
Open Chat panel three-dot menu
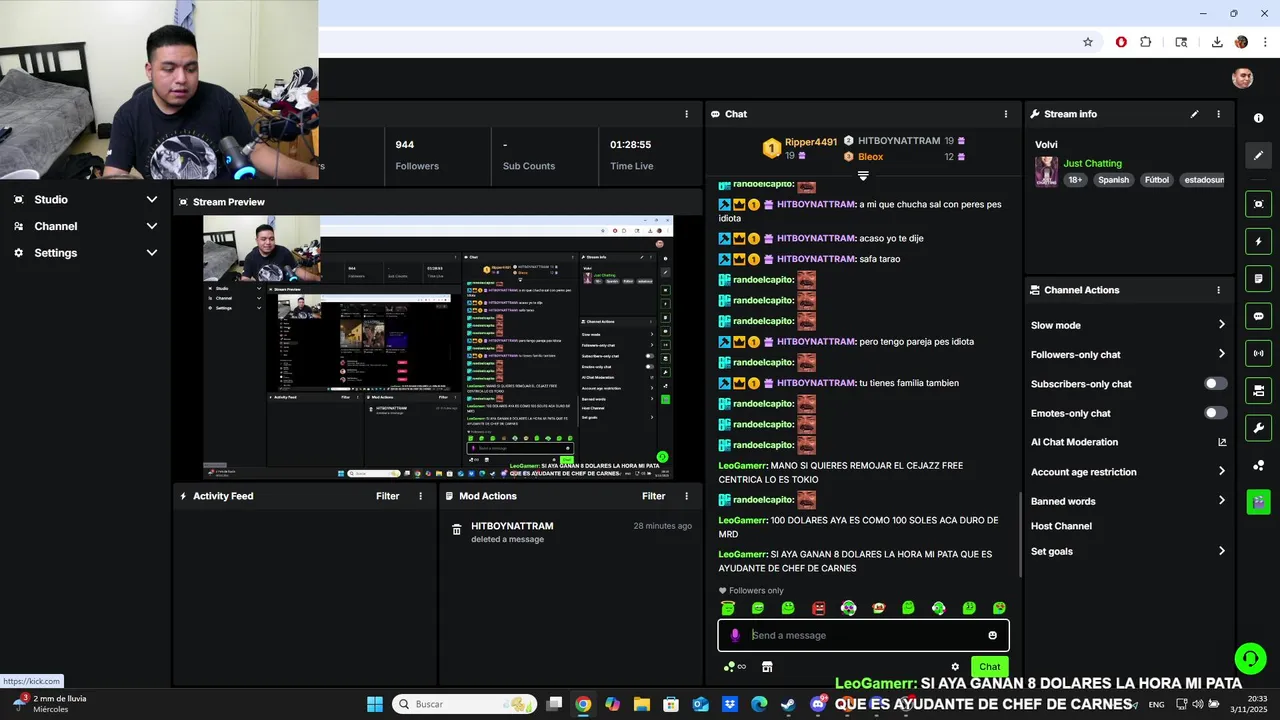(x=1006, y=114)
